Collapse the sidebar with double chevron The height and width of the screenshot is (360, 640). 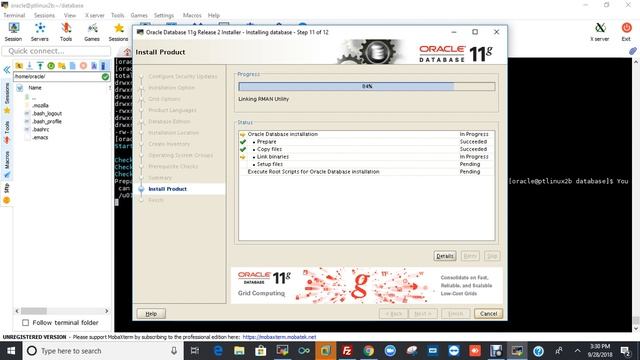coord(7,70)
